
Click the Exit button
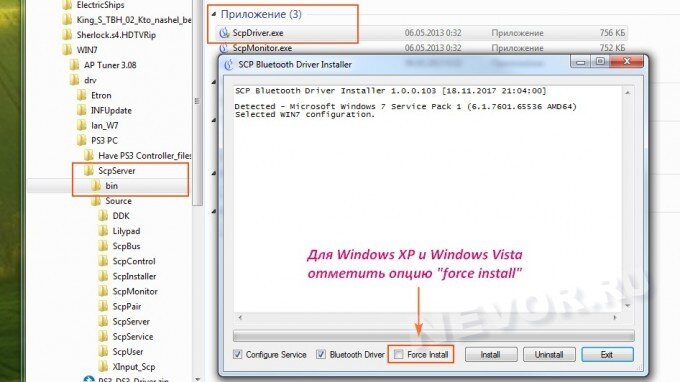click(x=607, y=355)
